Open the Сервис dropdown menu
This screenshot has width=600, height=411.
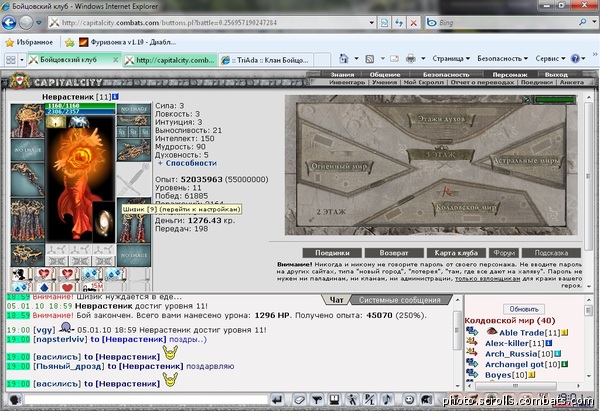coord(550,59)
